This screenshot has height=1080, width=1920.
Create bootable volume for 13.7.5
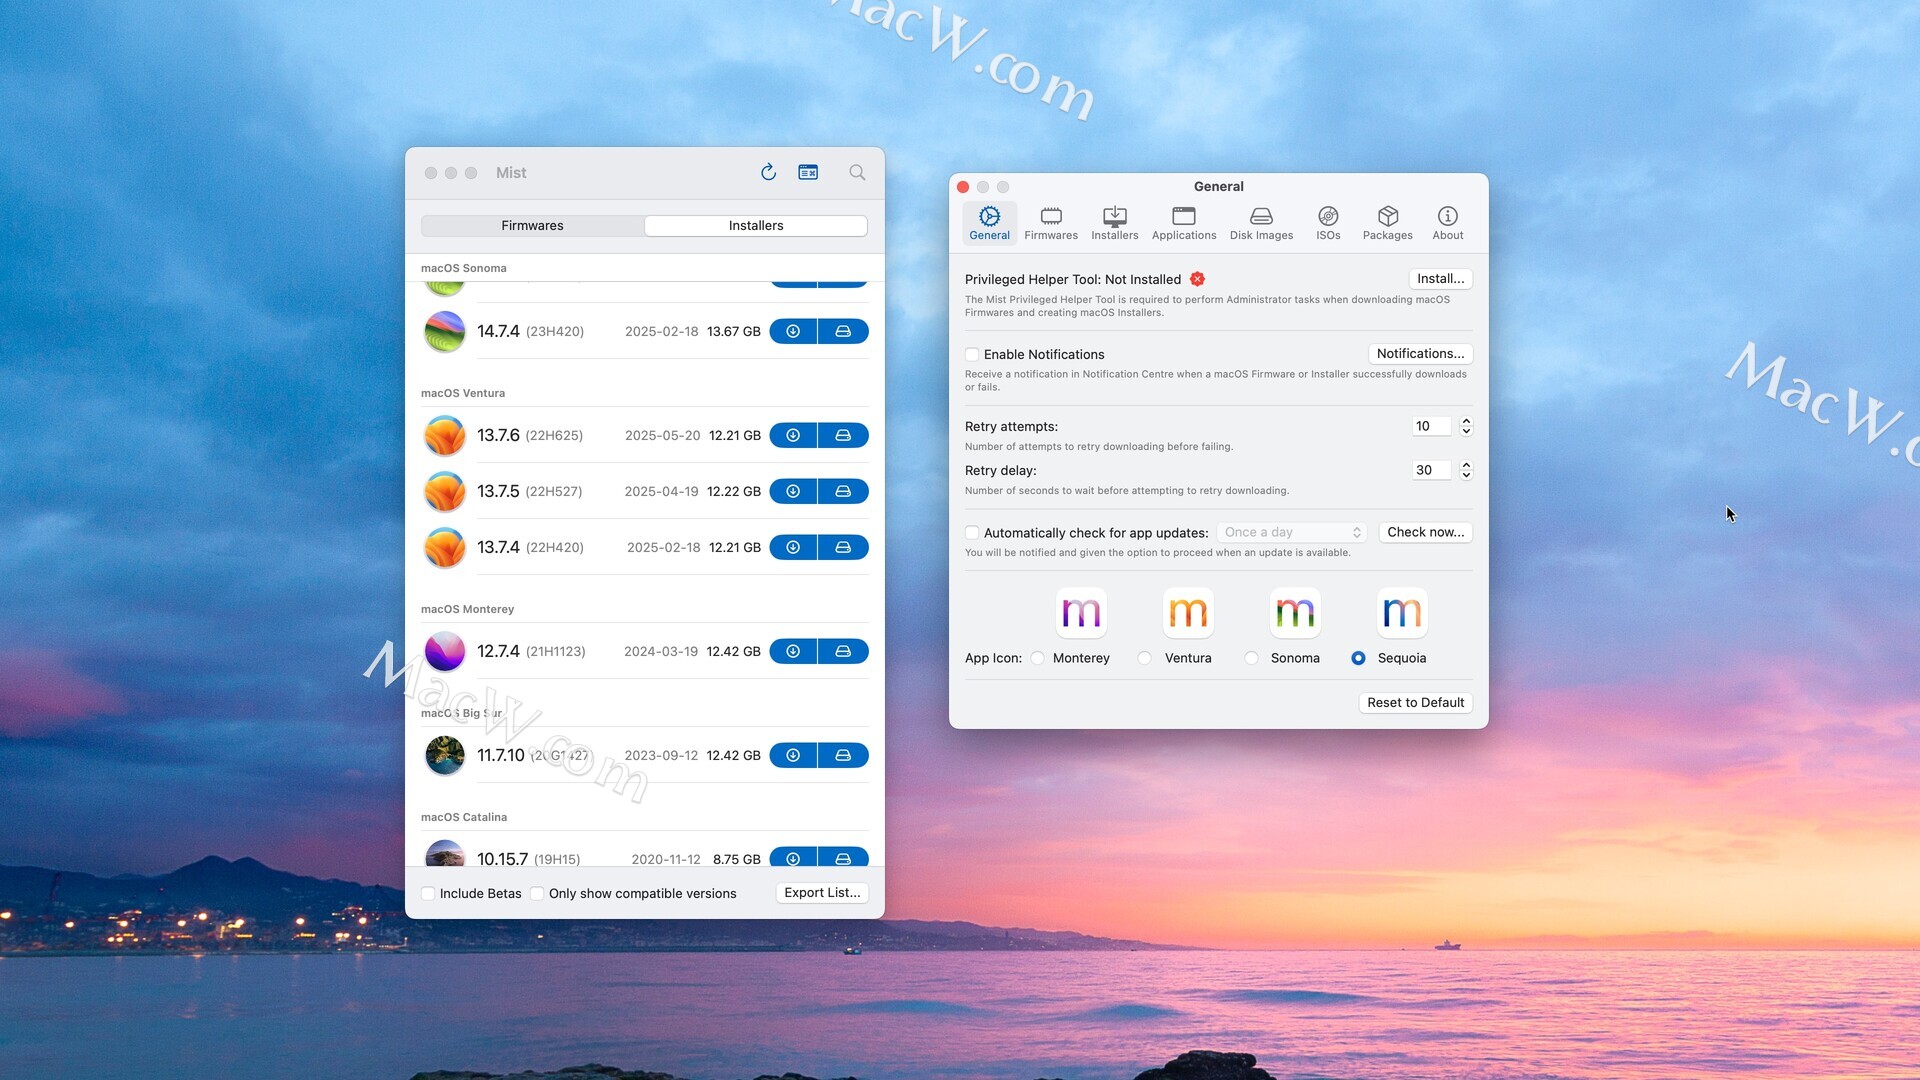pyautogui.click(x=843, y=491)
